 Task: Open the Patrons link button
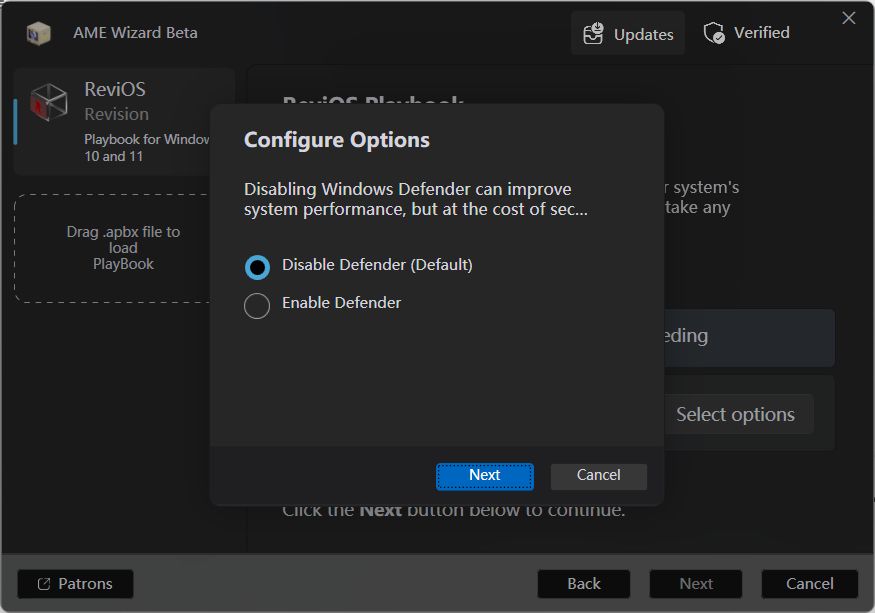[75, 584]
